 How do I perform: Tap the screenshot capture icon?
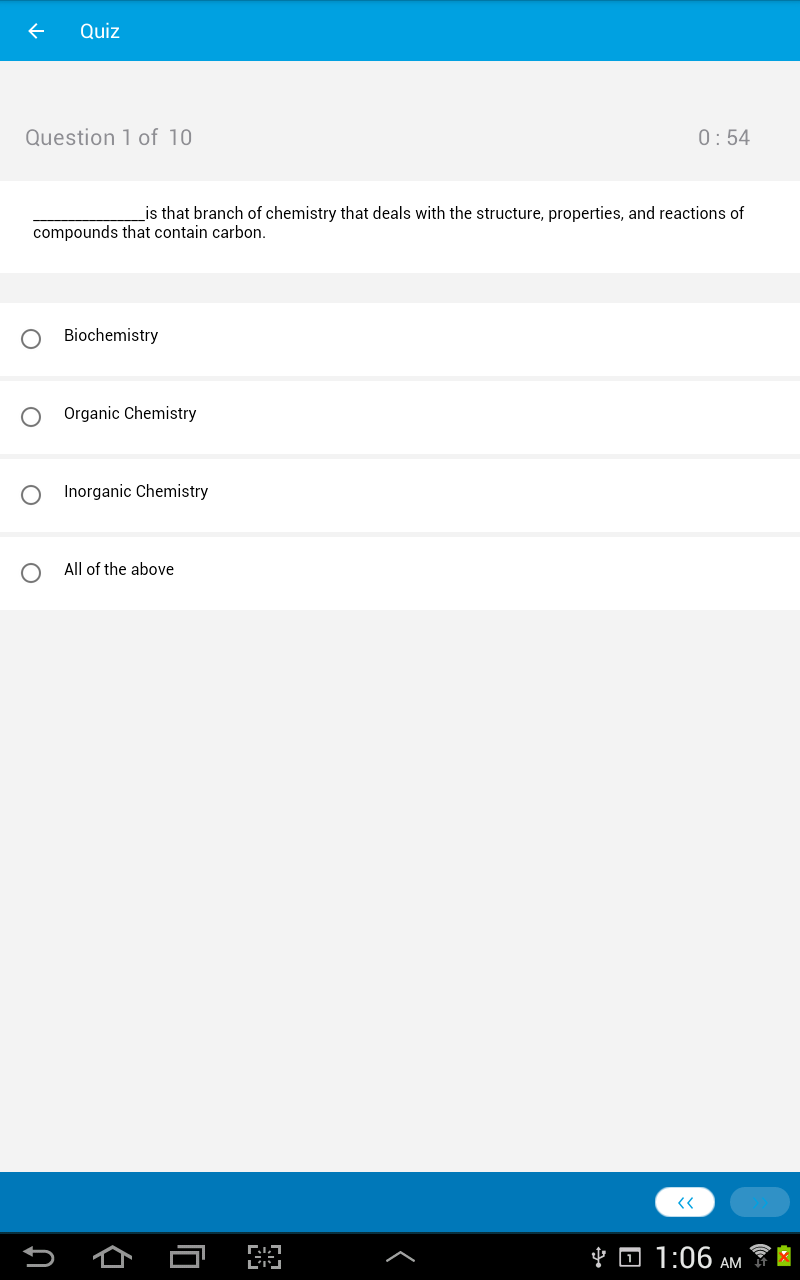coord(265,1256)
